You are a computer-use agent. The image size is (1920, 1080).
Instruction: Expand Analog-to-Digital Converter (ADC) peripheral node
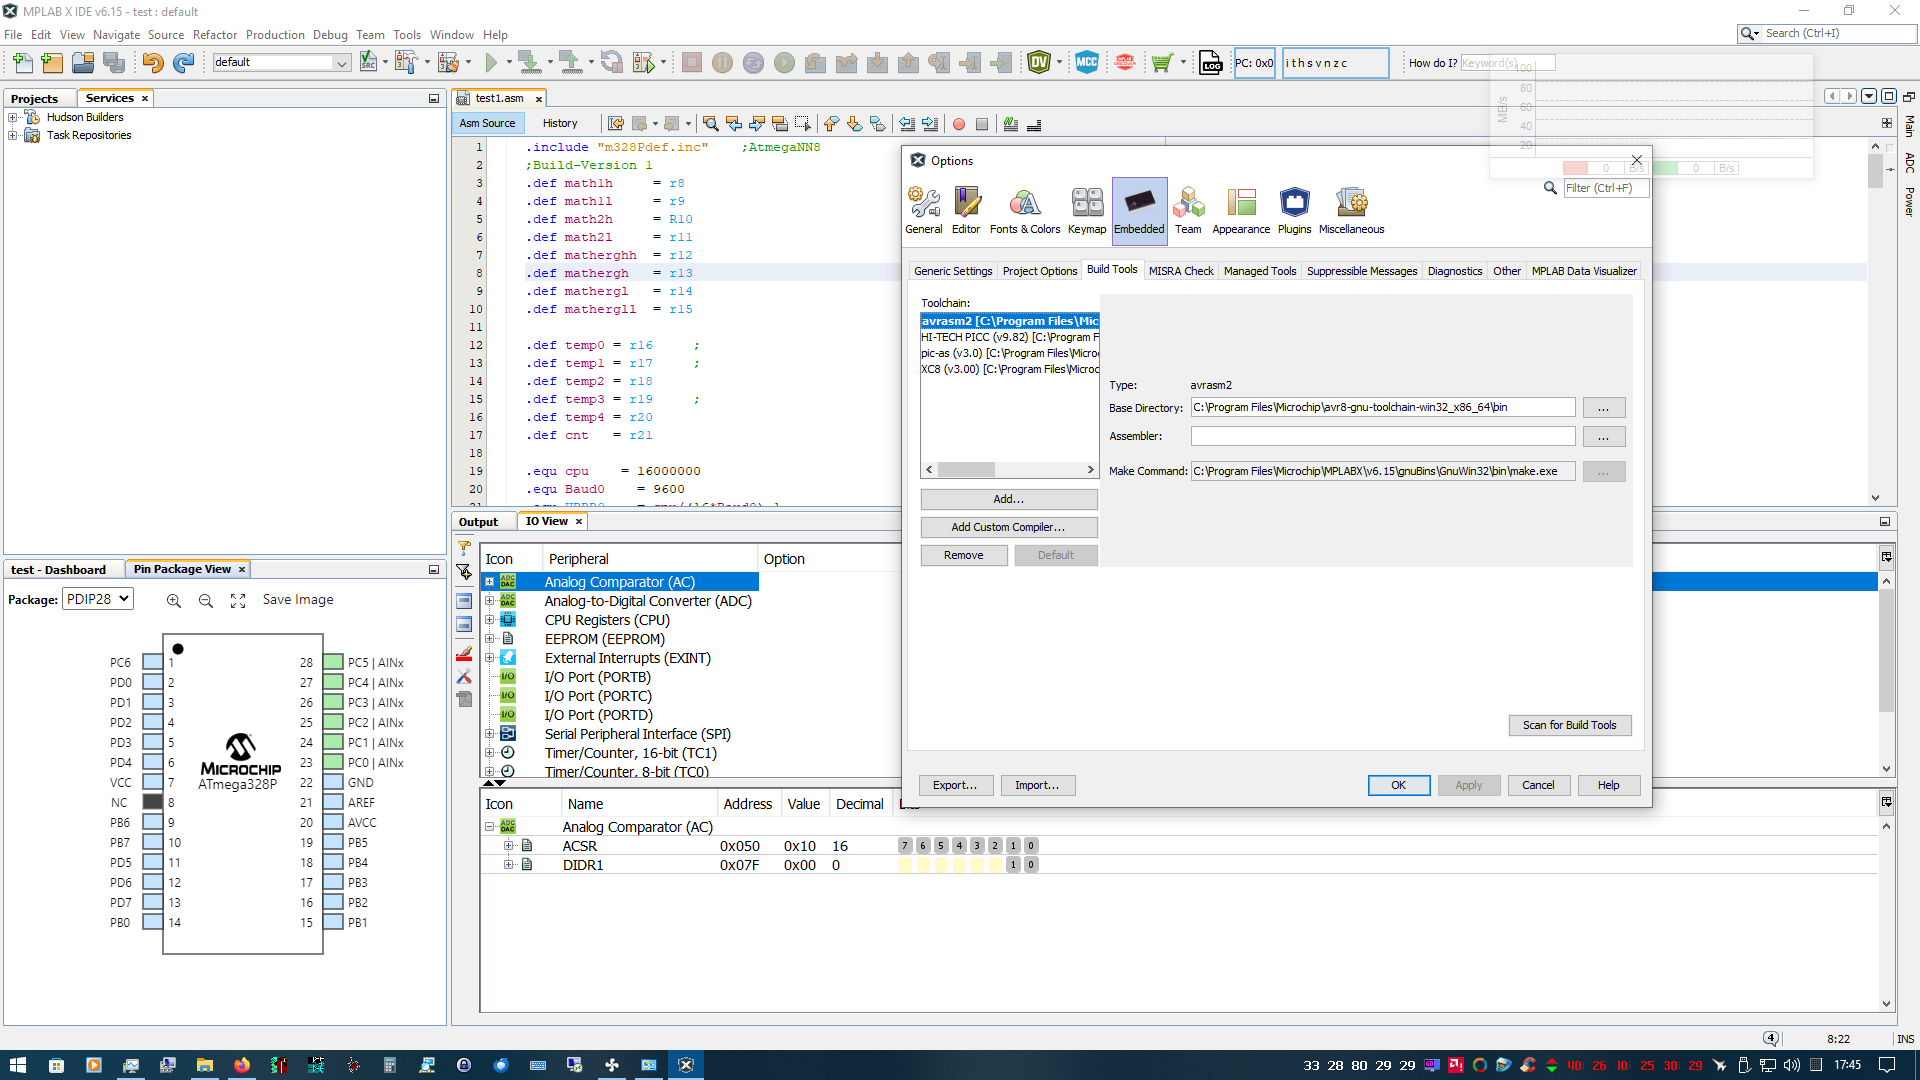click(x=490, y=601)
